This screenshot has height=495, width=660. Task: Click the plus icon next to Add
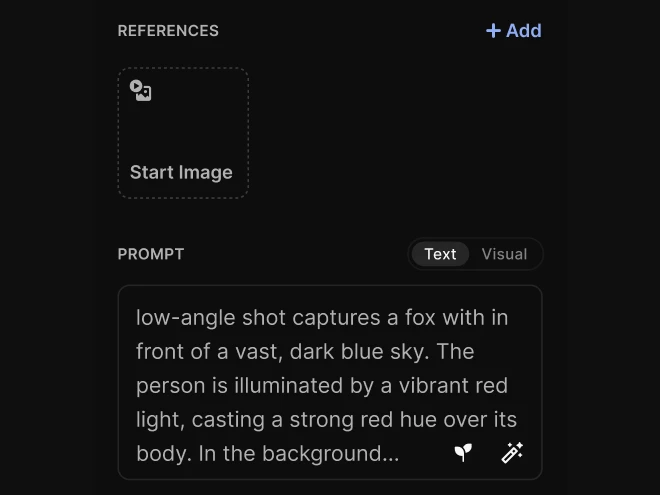coord(493,31)
